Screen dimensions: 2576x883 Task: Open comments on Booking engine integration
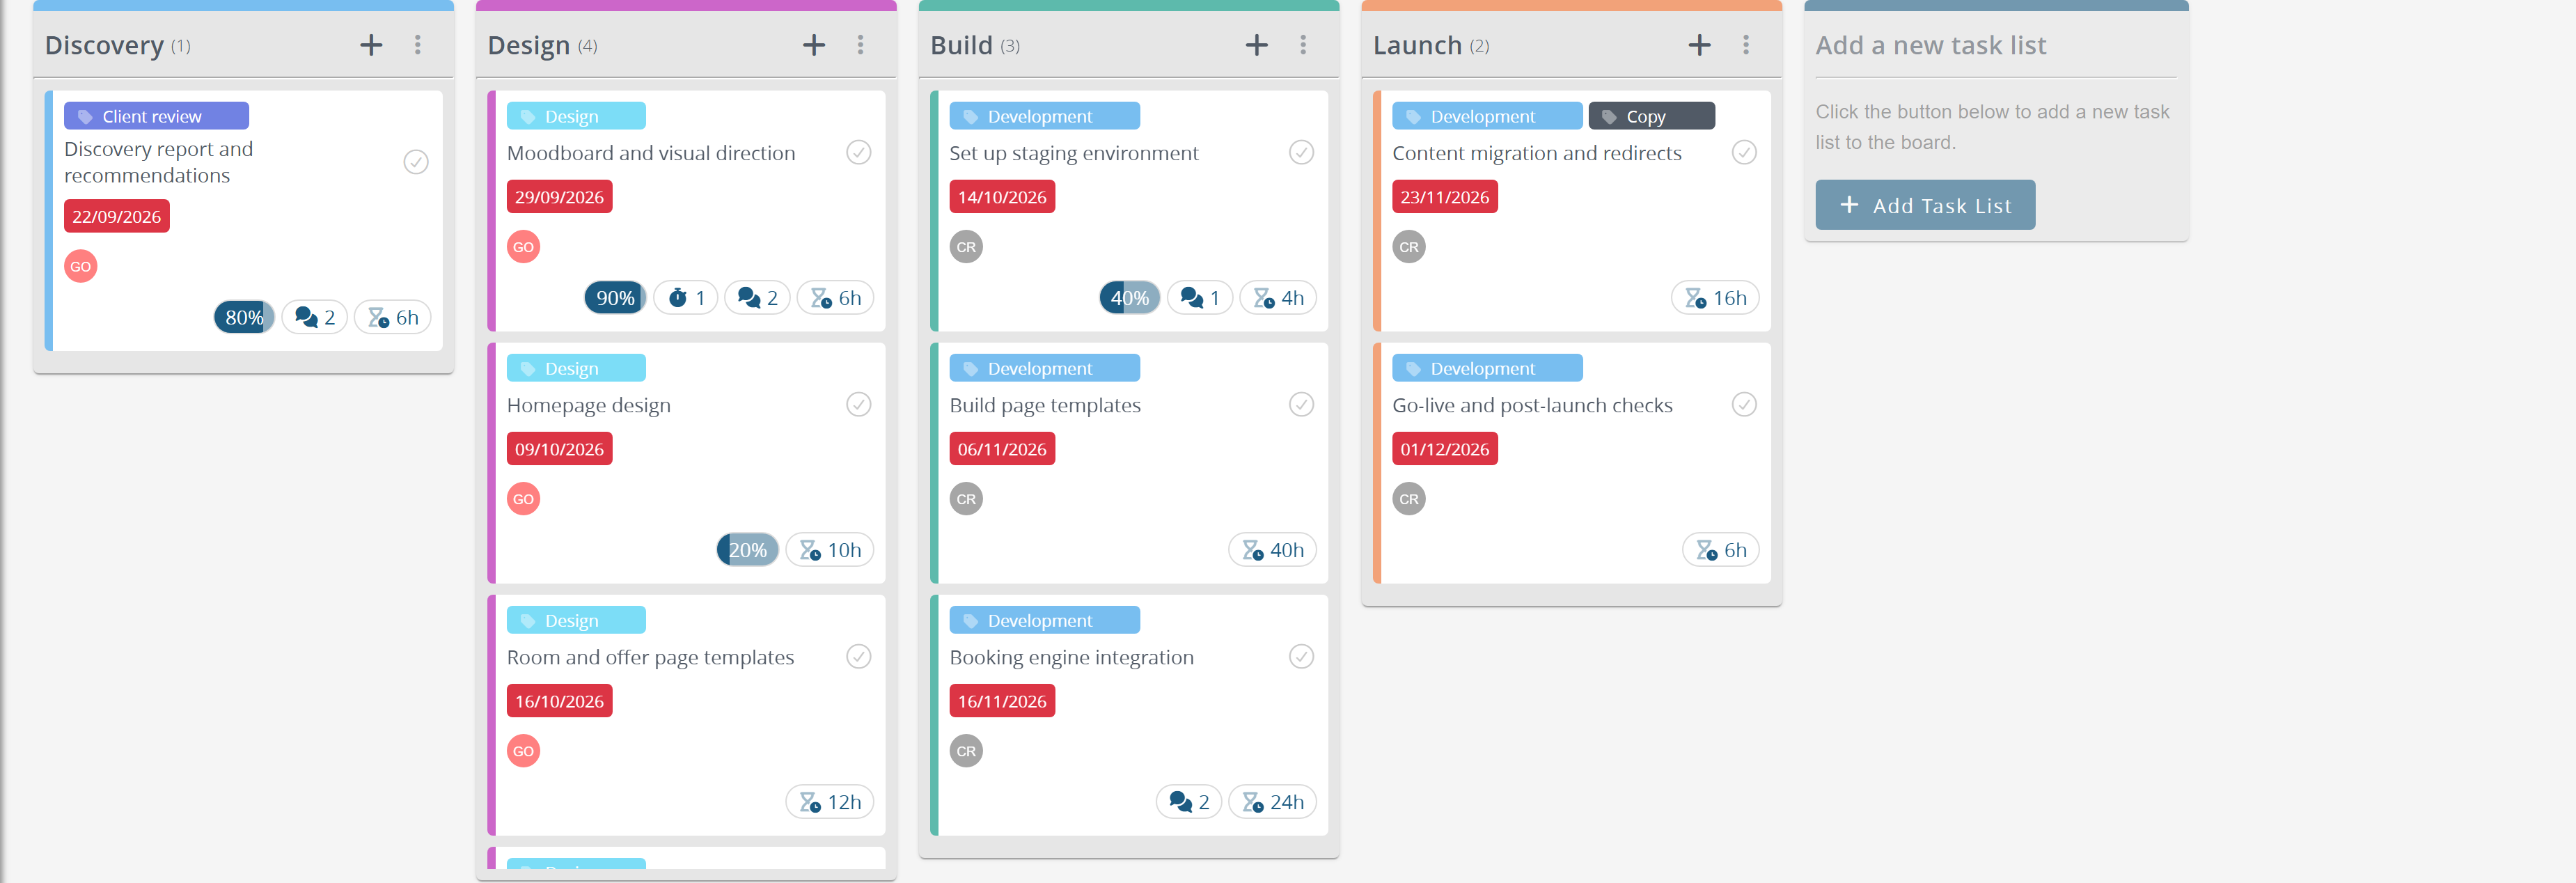tap(1189, 801)
